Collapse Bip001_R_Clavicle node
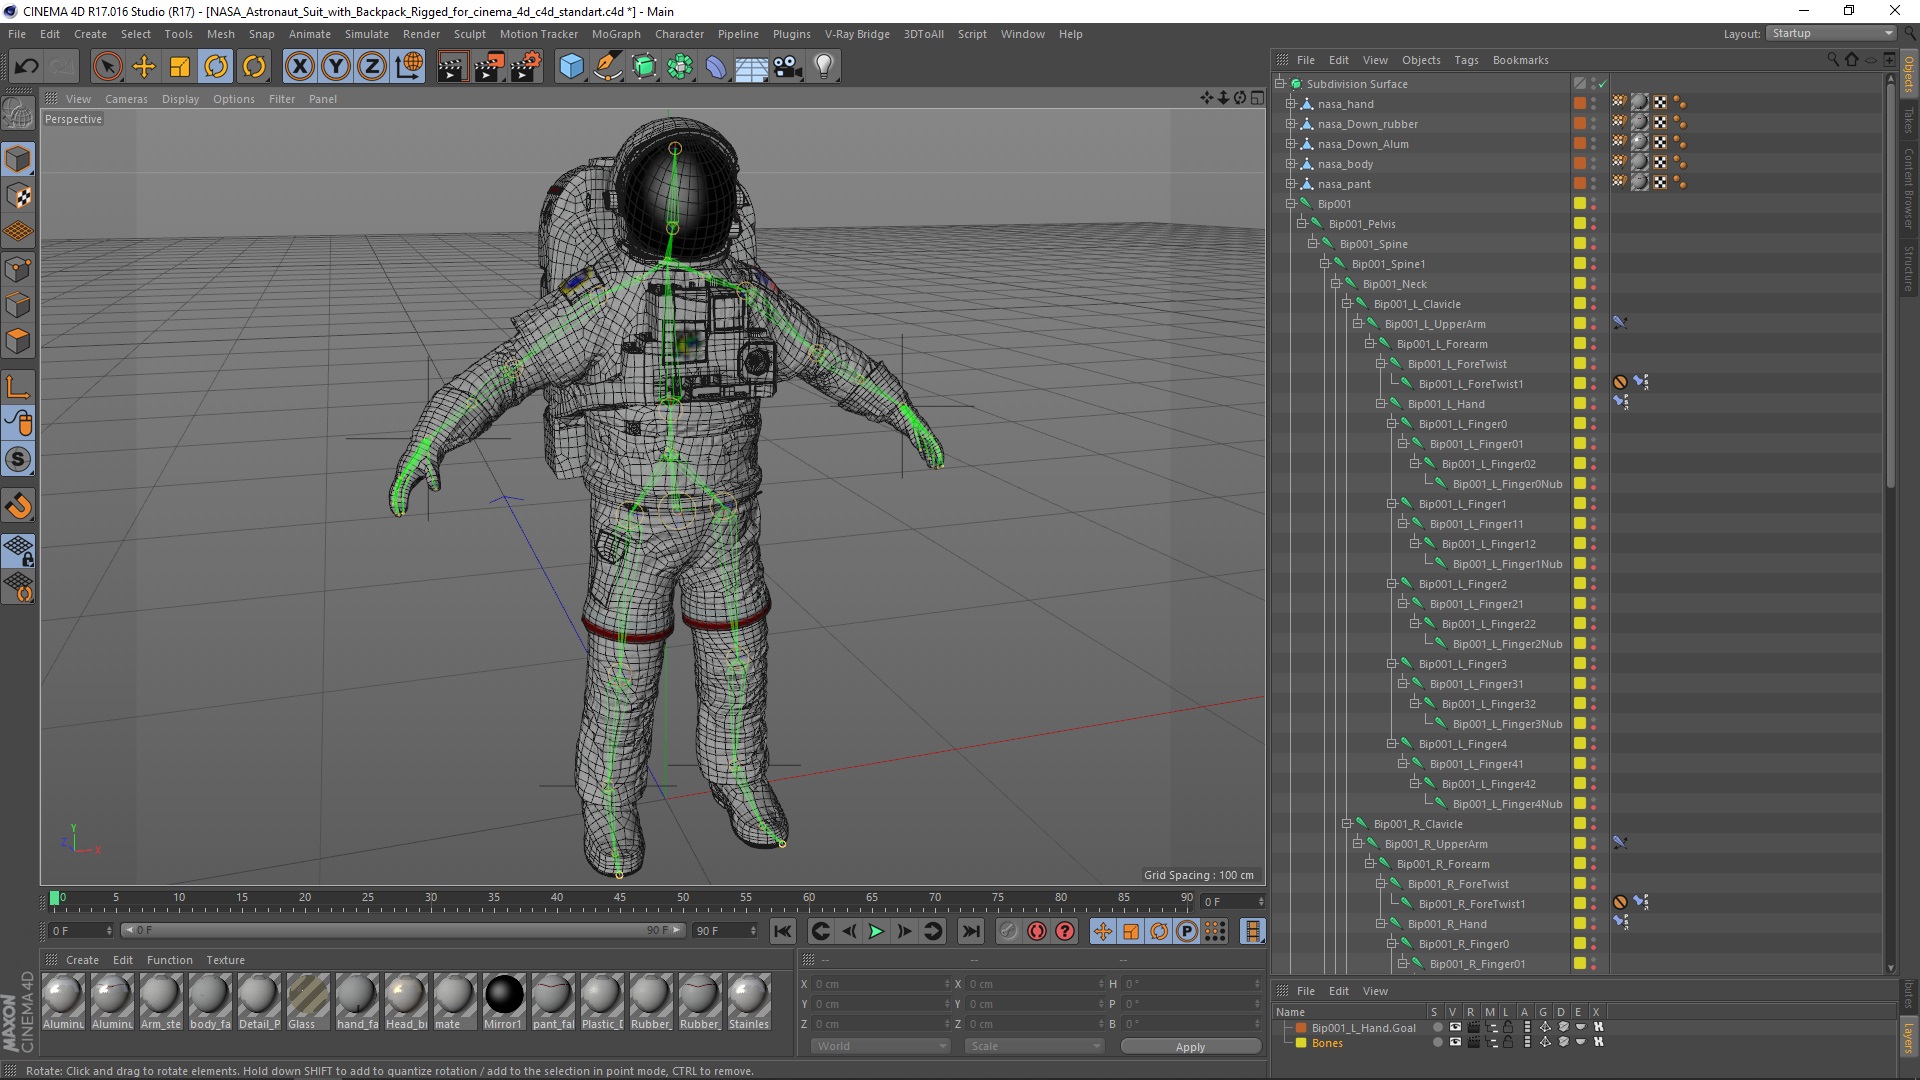This screenshot has width=1920, height=1080. [x=1347, y=824]
